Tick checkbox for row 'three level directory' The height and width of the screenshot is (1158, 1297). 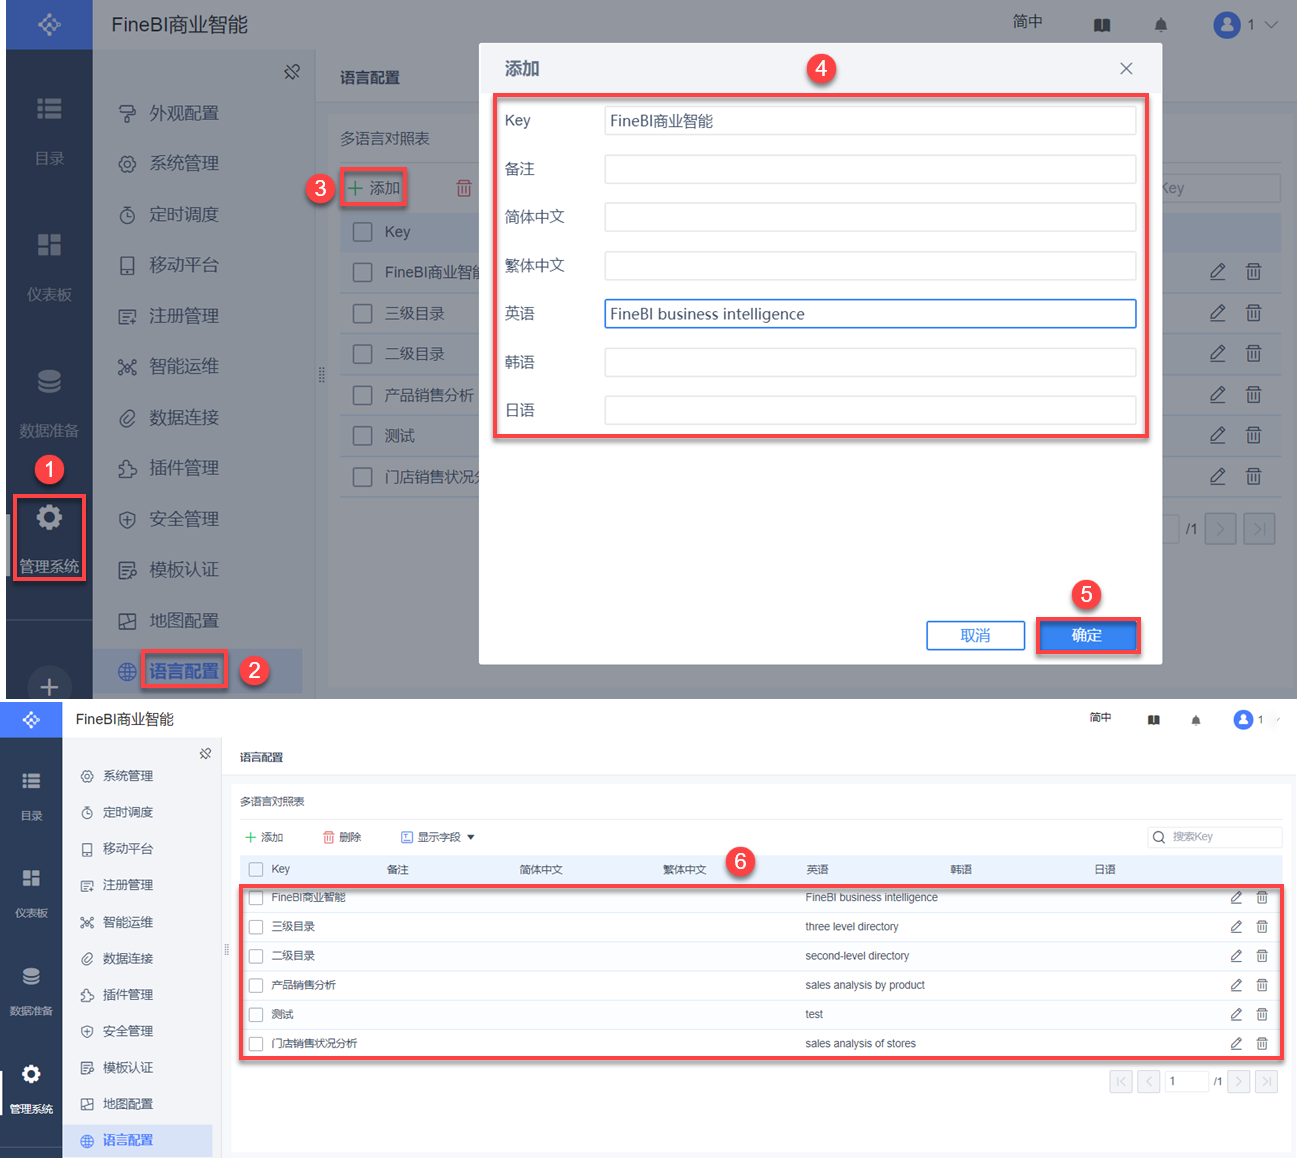click(256, 927)
